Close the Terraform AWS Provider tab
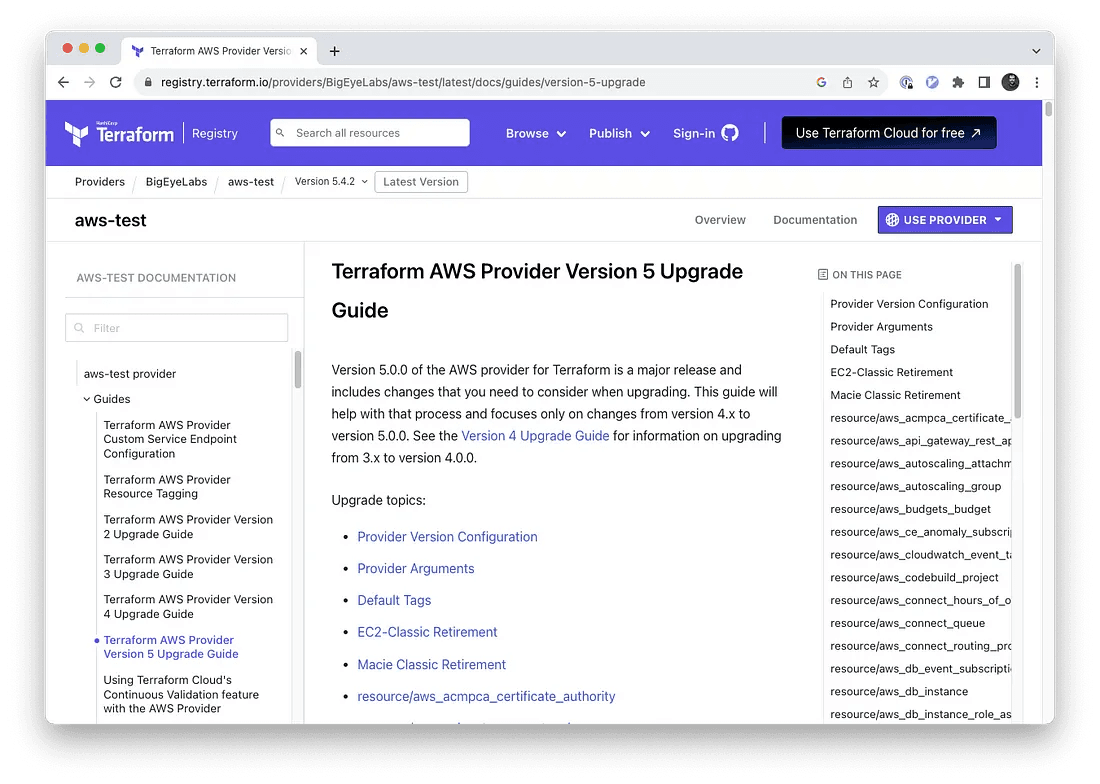Viewport: 1100px width, 784px height. point(304,51)
